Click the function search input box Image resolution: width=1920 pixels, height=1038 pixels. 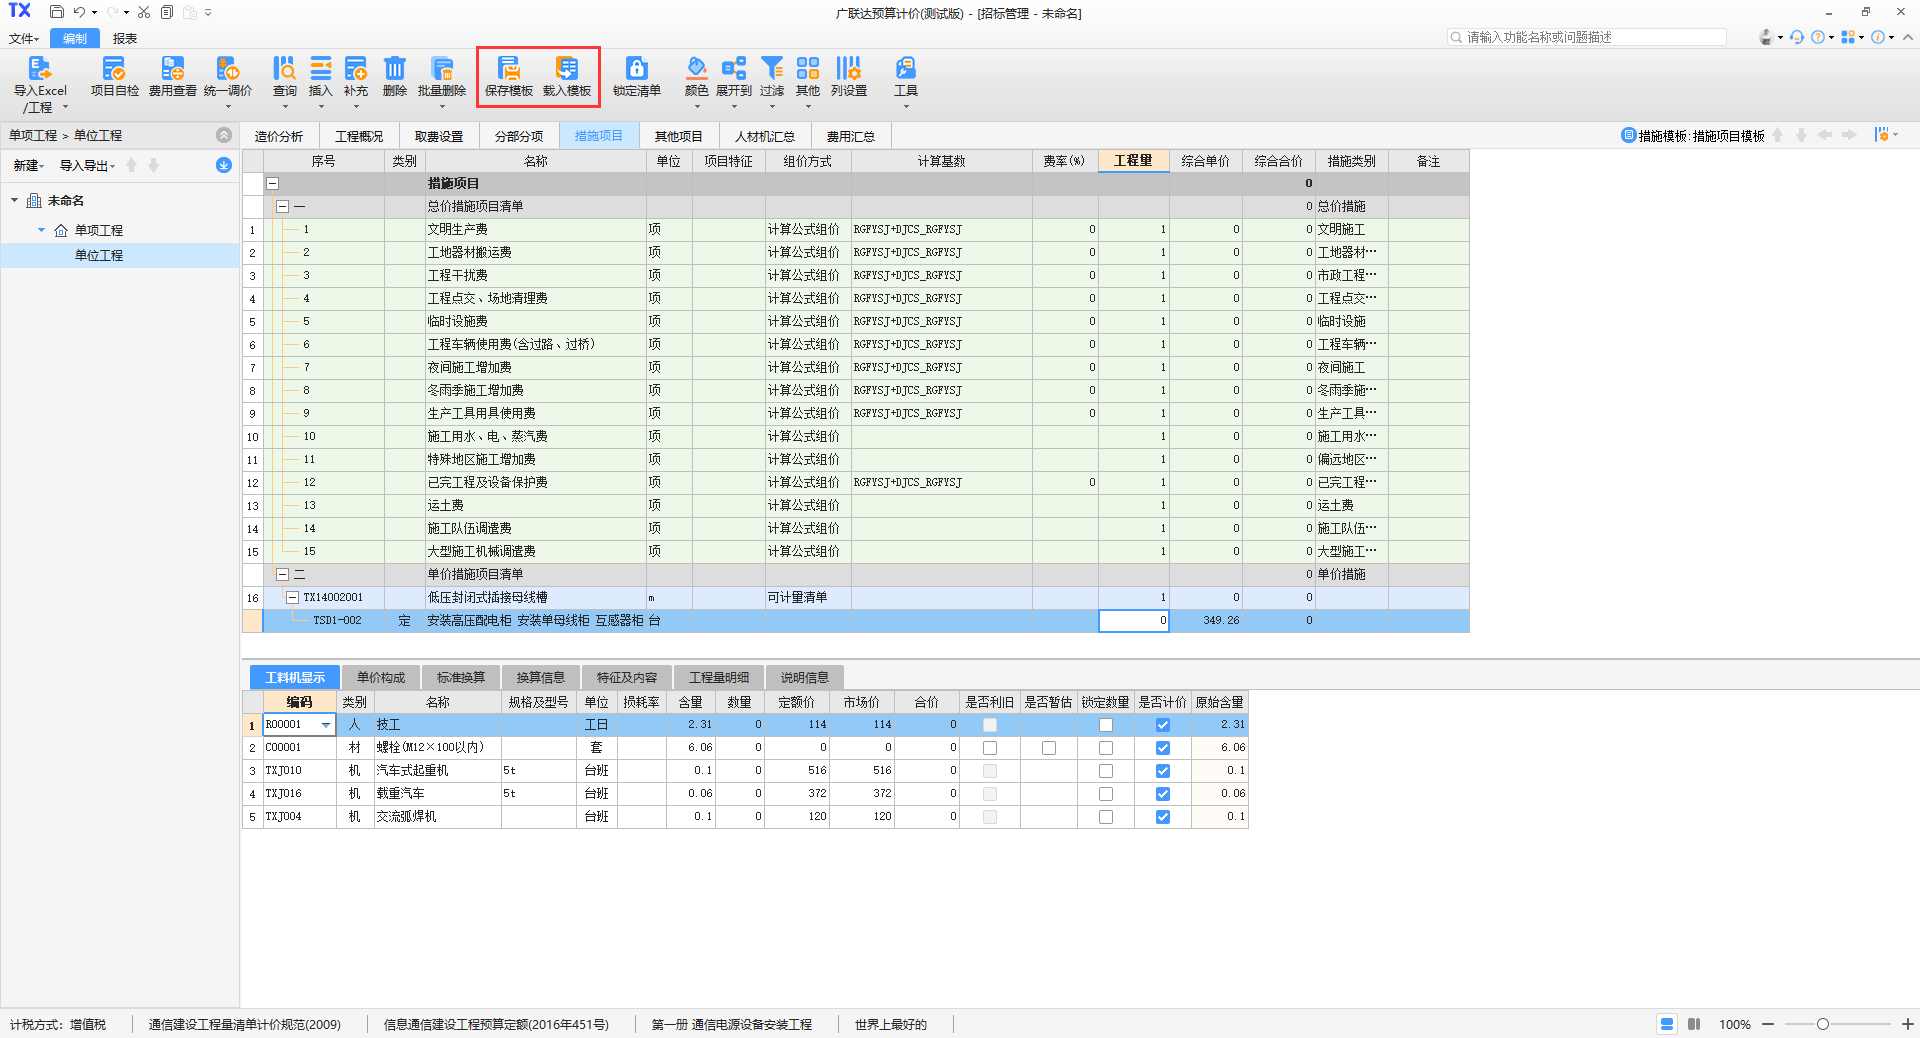point(1592,37)
